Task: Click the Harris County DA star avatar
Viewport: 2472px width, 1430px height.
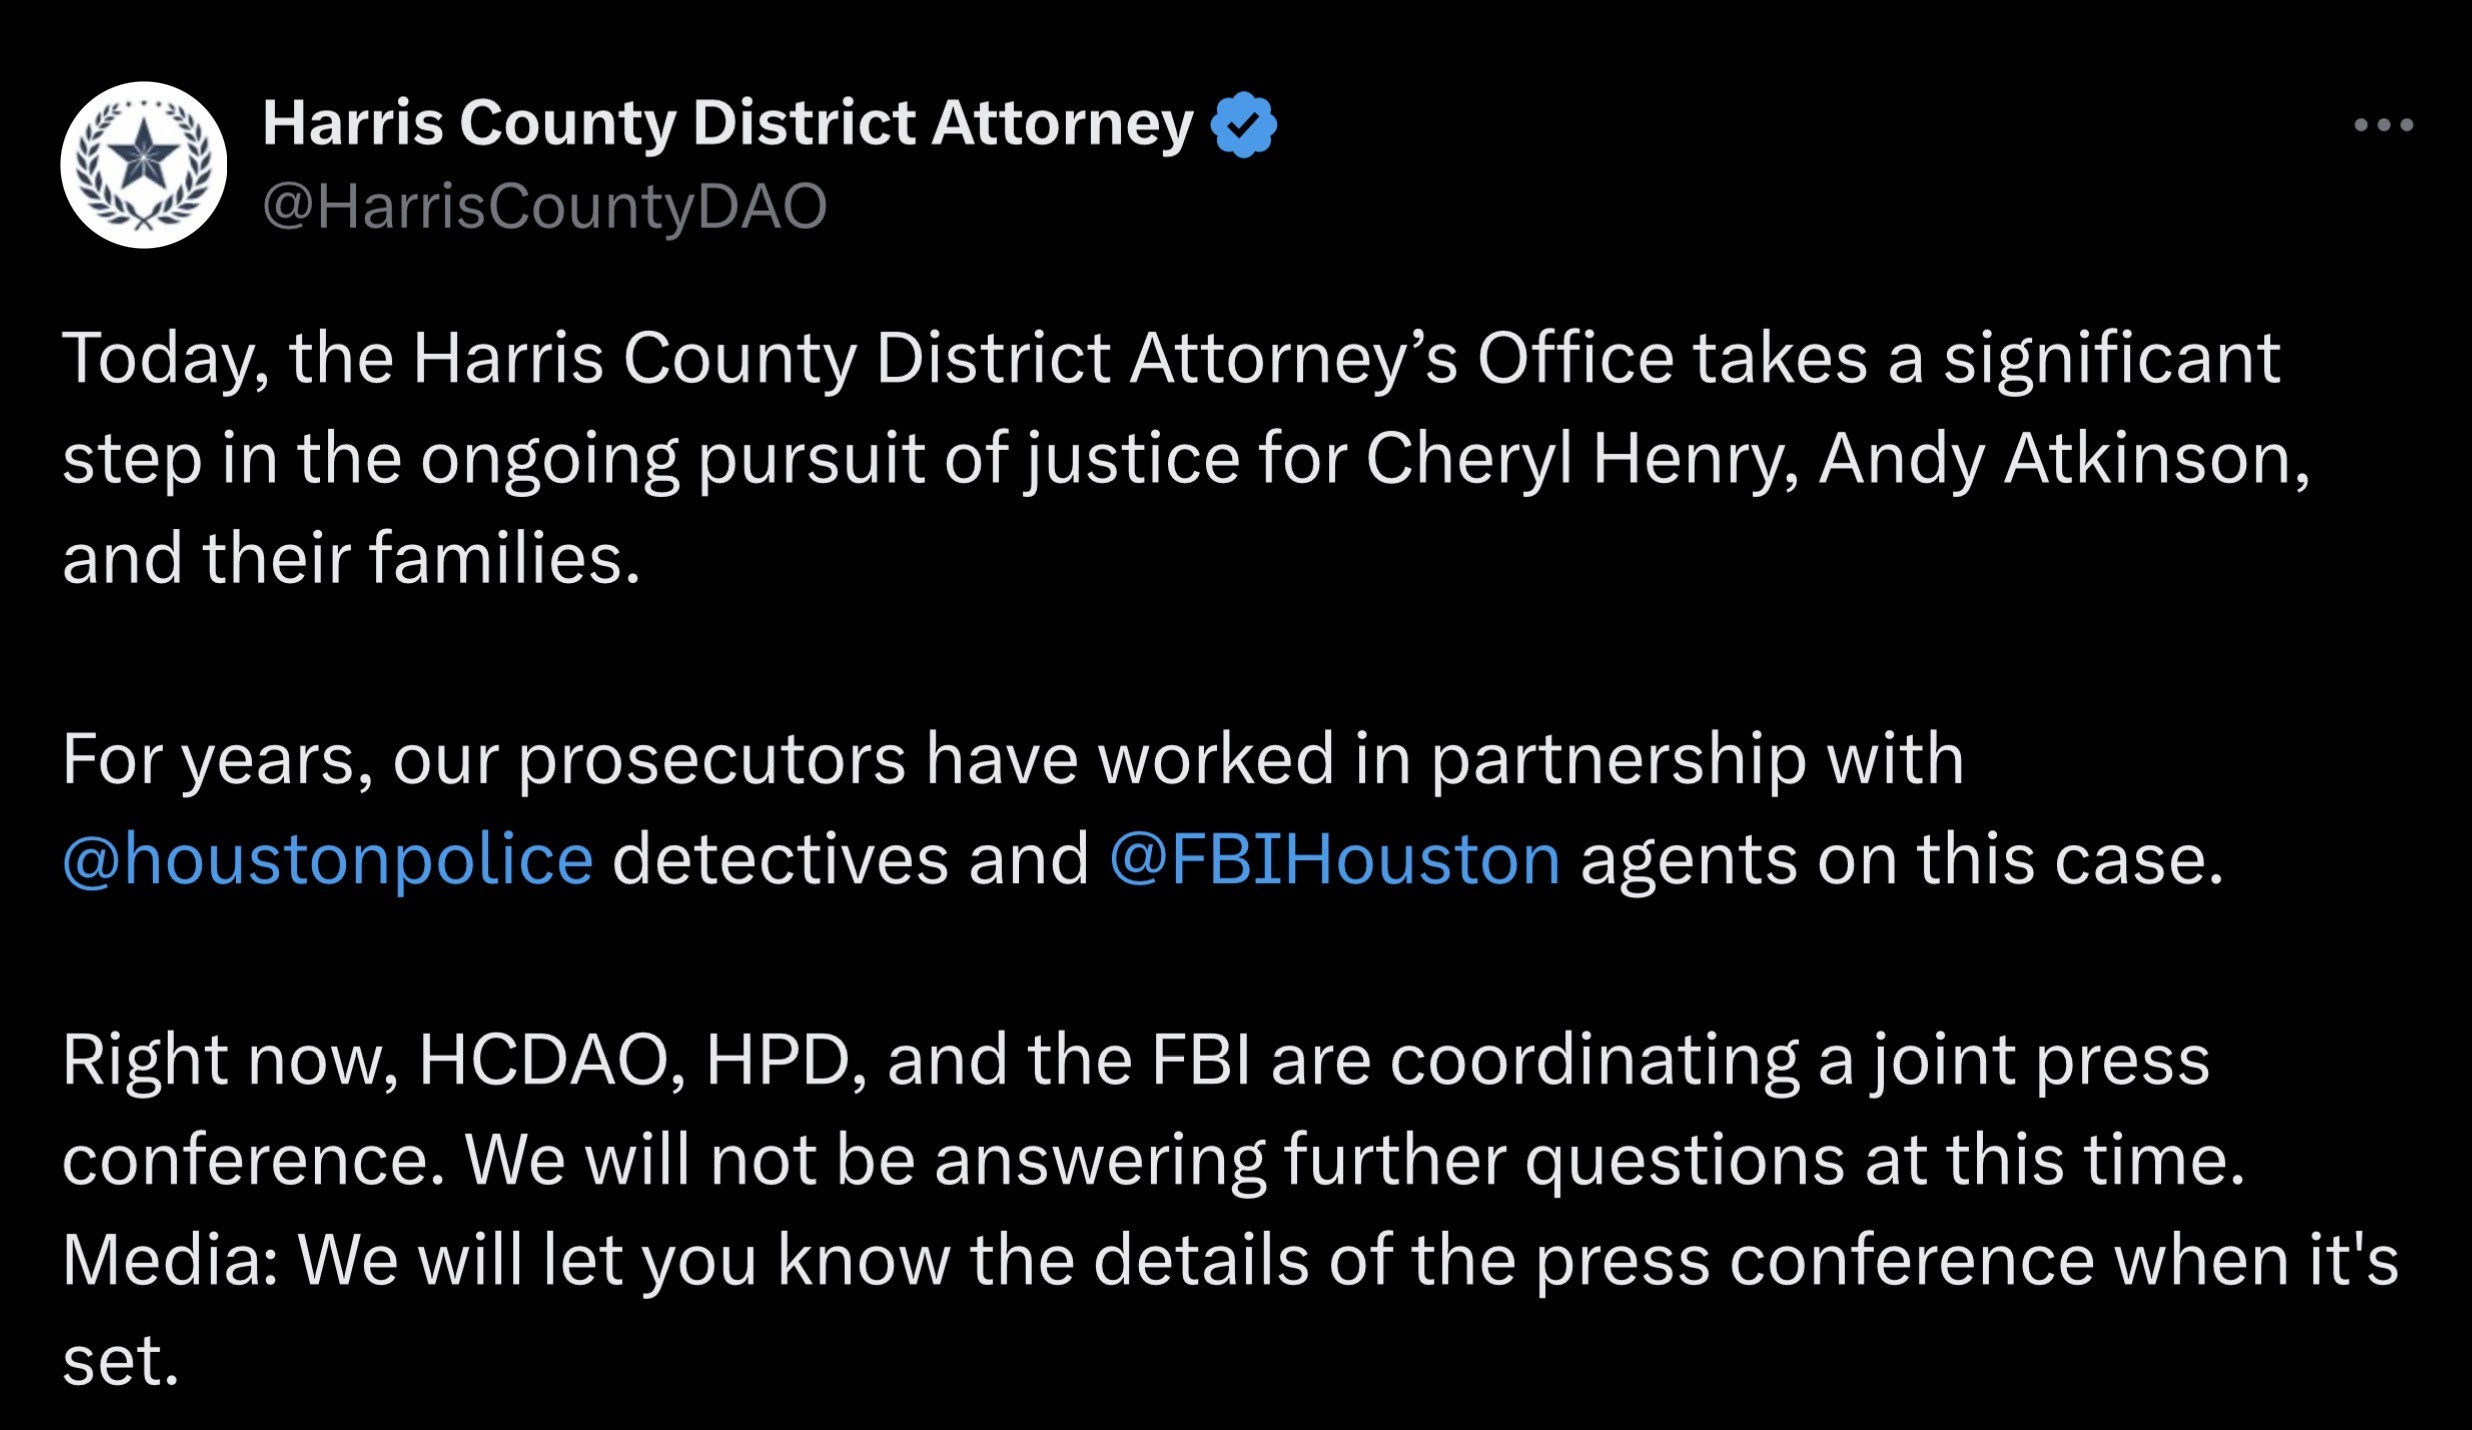Action: pyautogui.click(x=144, y=165)
